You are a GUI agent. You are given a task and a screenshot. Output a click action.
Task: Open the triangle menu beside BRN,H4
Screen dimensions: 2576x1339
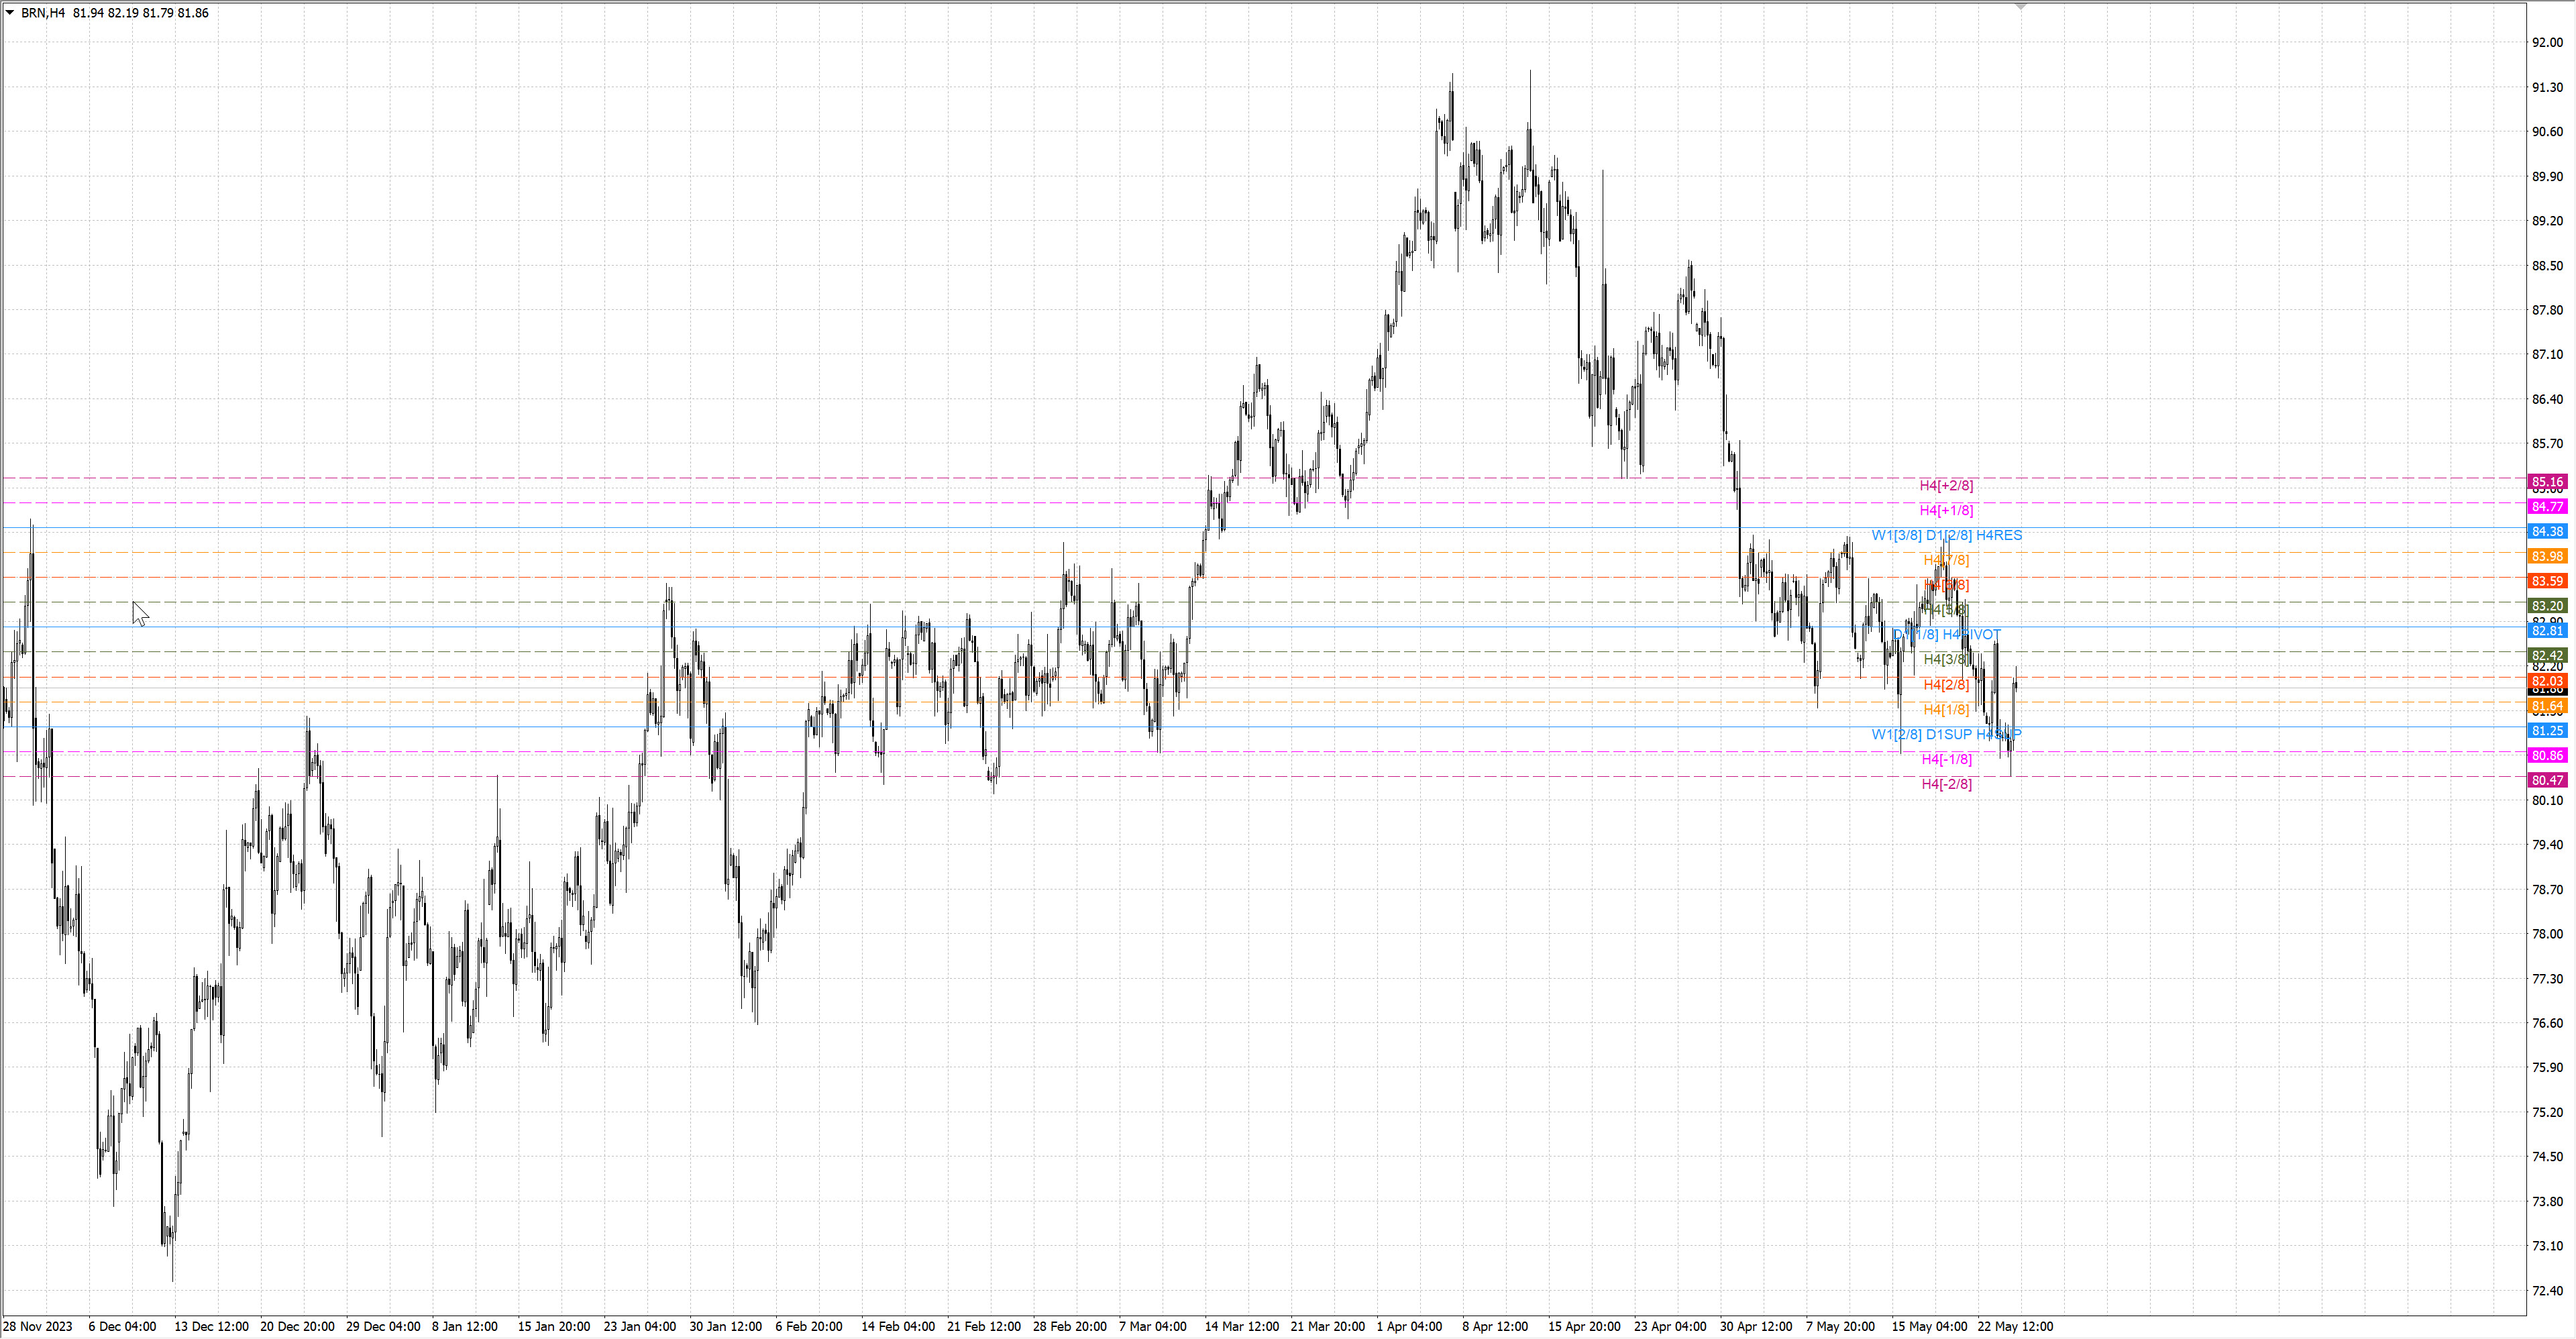tap(10, 13)
